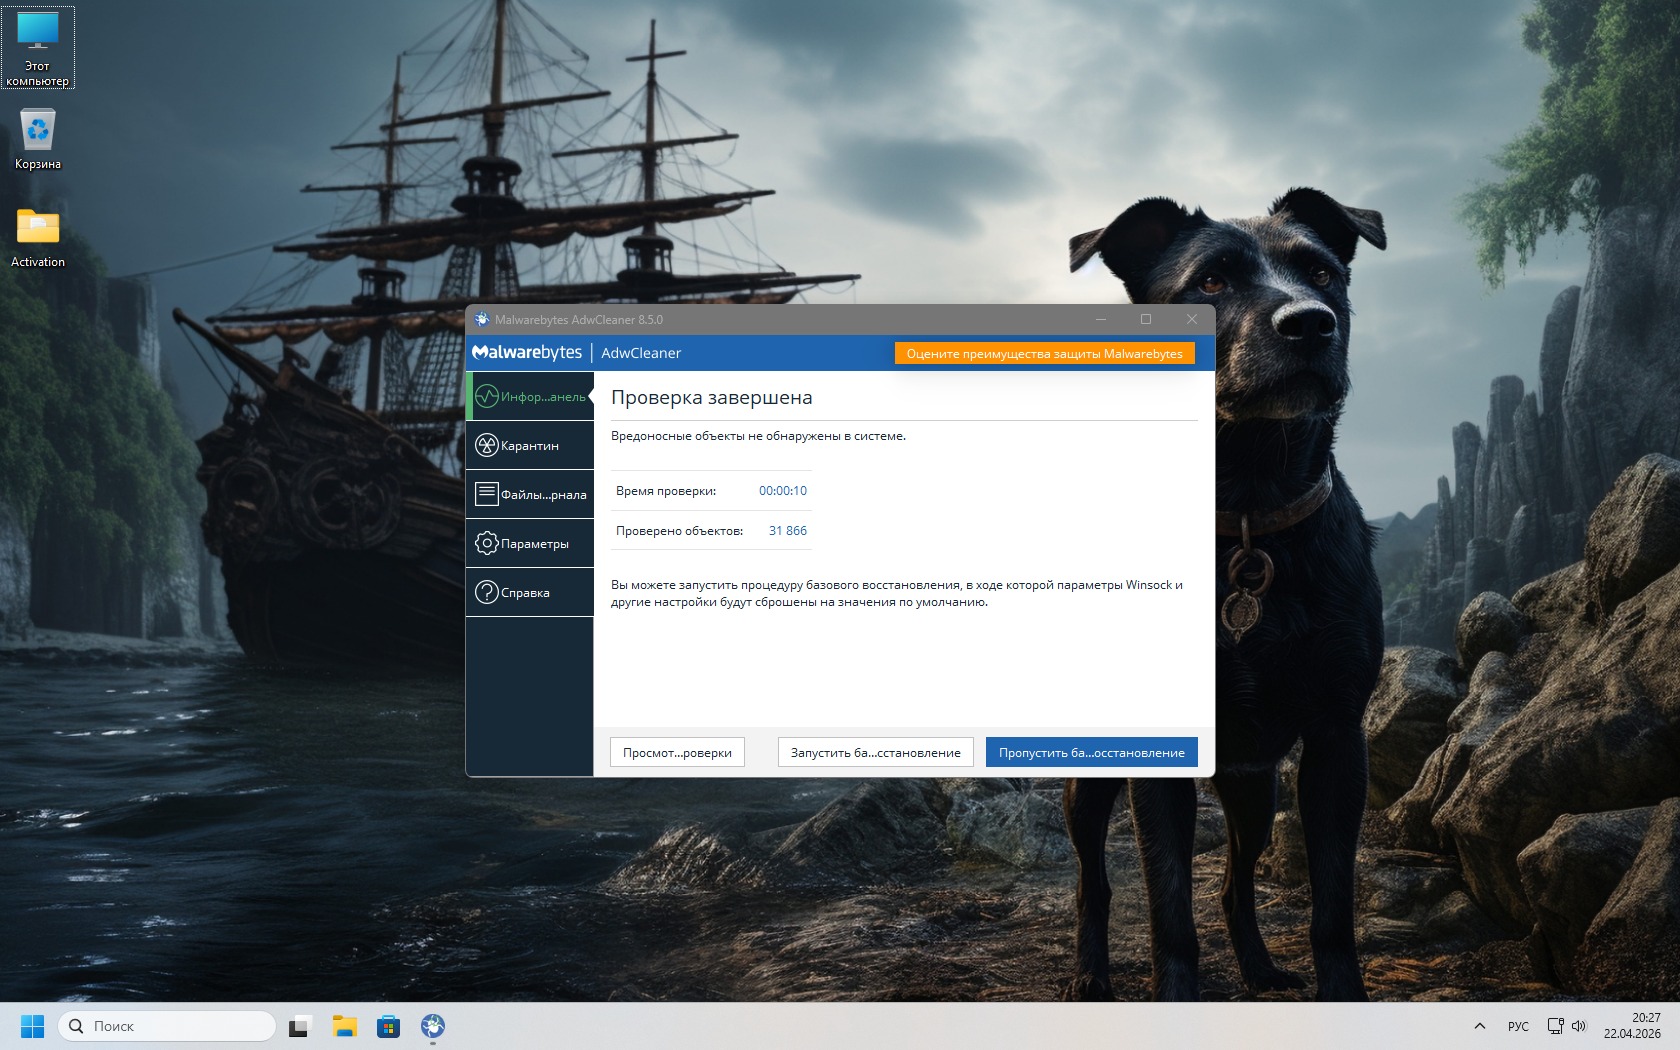
Task: Open the Recycle Bin (Корзина) desktop icon
Action: (38, 132)
